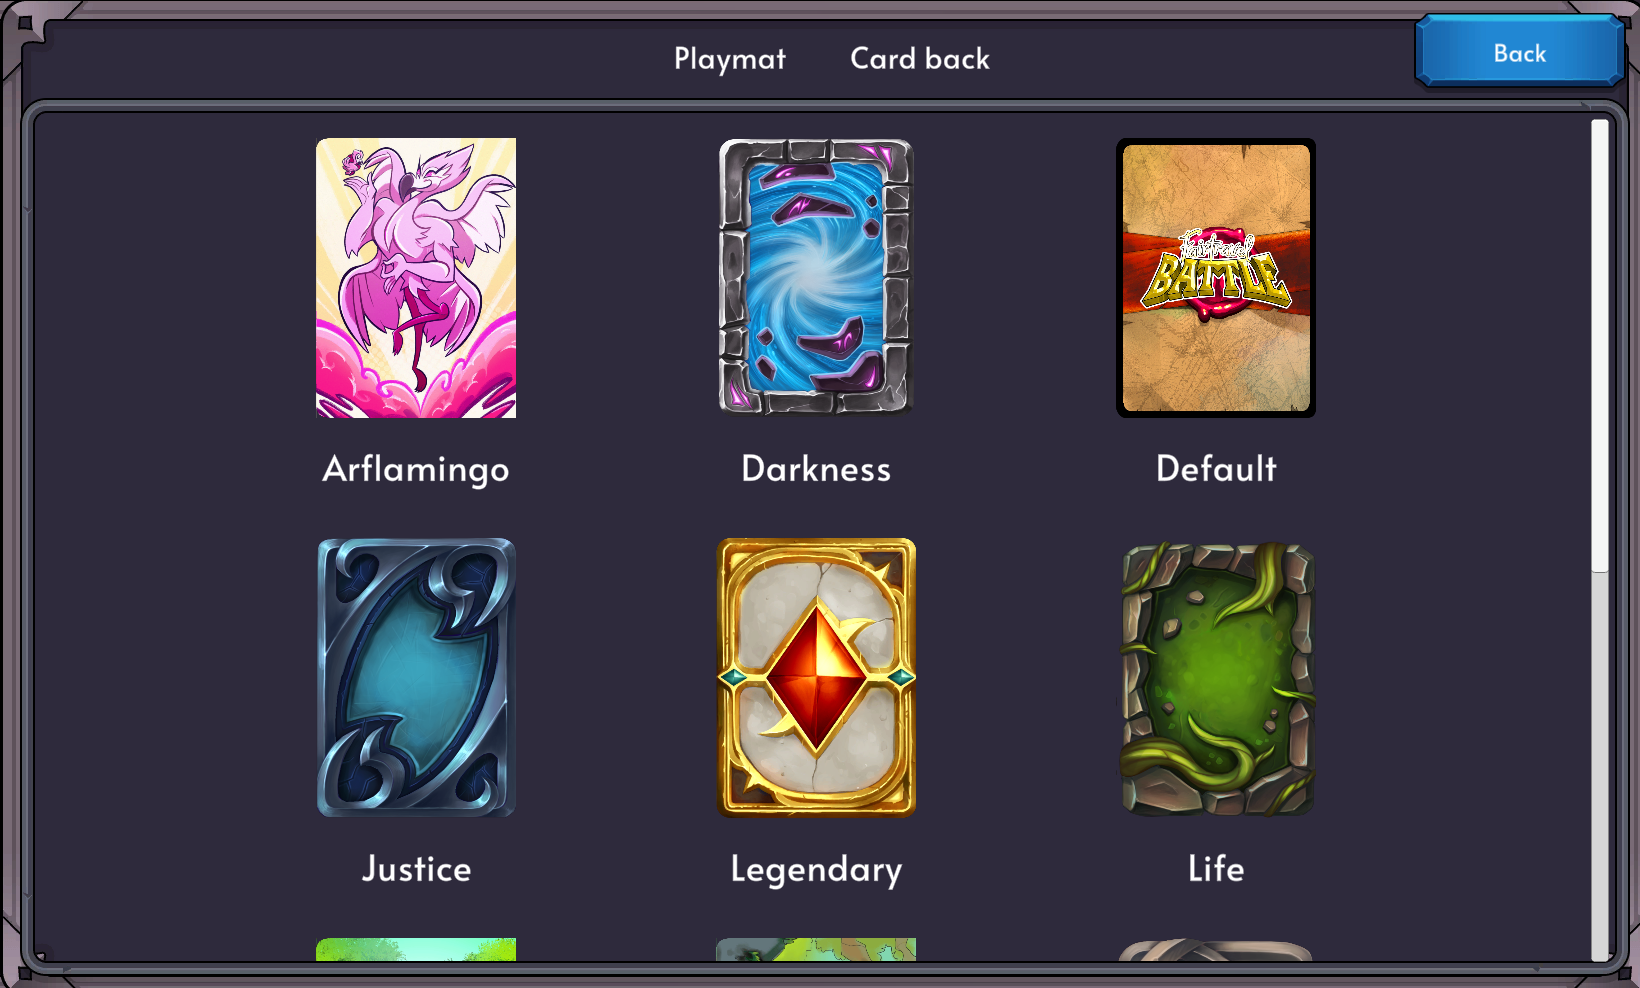1640x988 pixels.
Task: Select the Life green vine card back
Action: click(x=1216, y=678)
